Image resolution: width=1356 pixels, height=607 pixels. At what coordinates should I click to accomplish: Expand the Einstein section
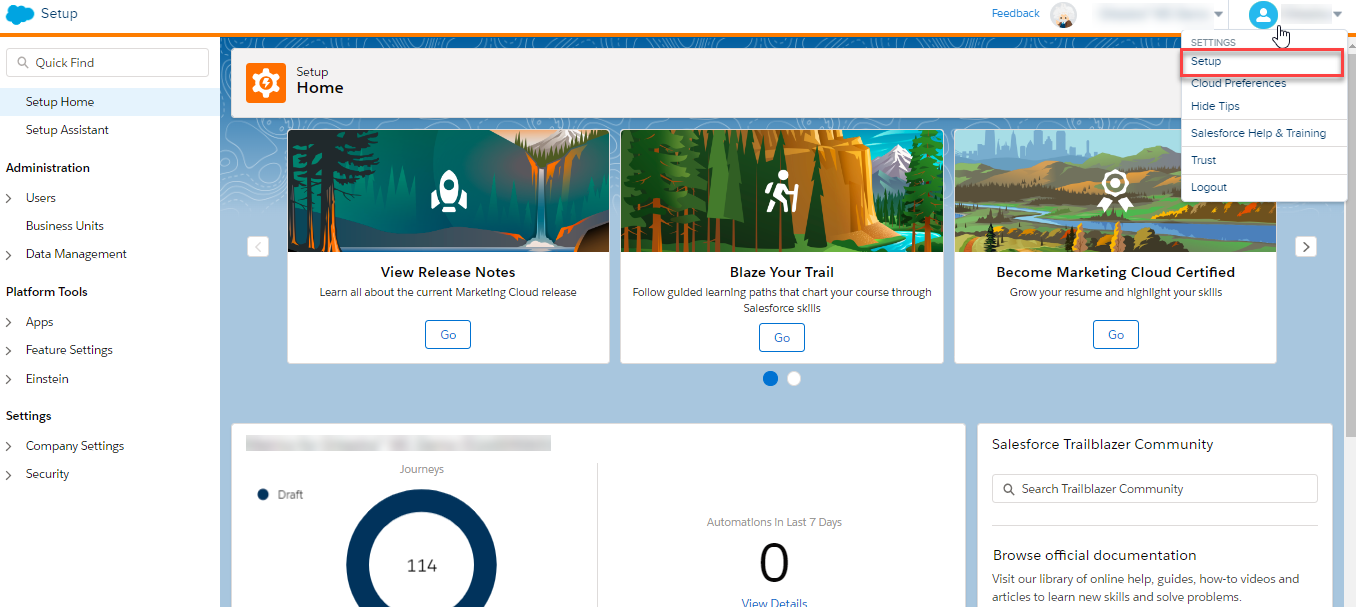[9, 379]
